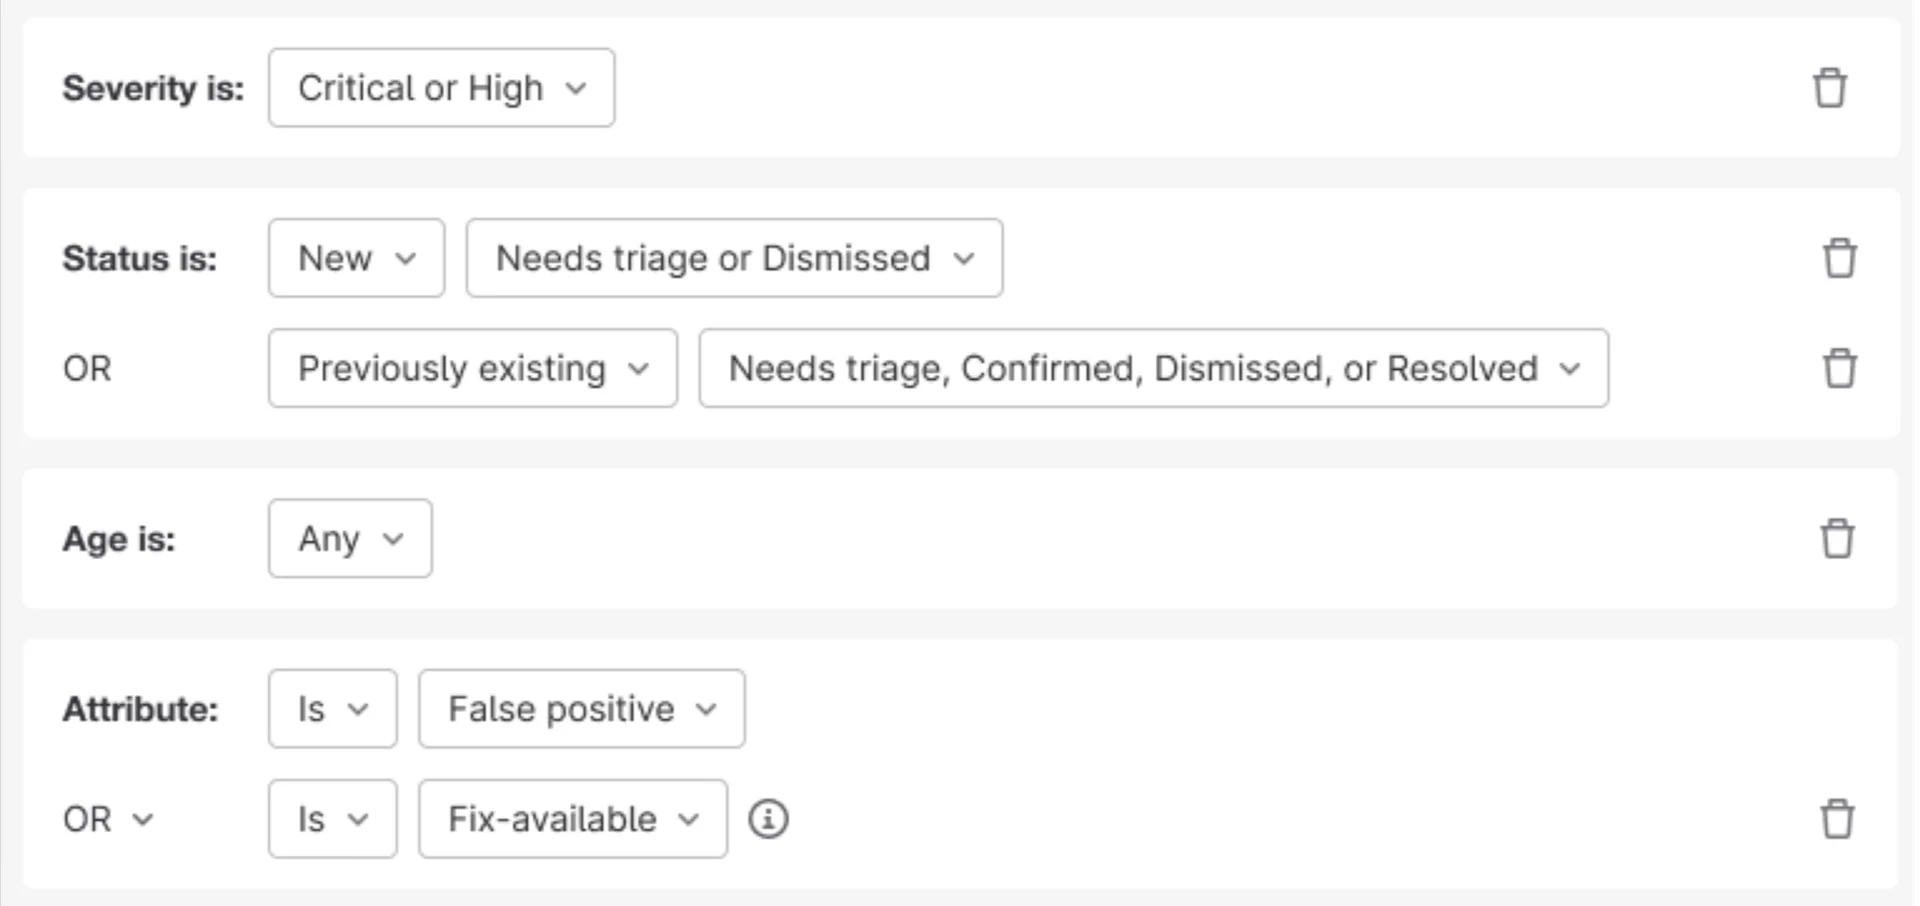The width and height of the screenshot is (1920, 906).
Task: Delete the Severity filter rule
Action: pyautogui.click(x=1829, y=88)
